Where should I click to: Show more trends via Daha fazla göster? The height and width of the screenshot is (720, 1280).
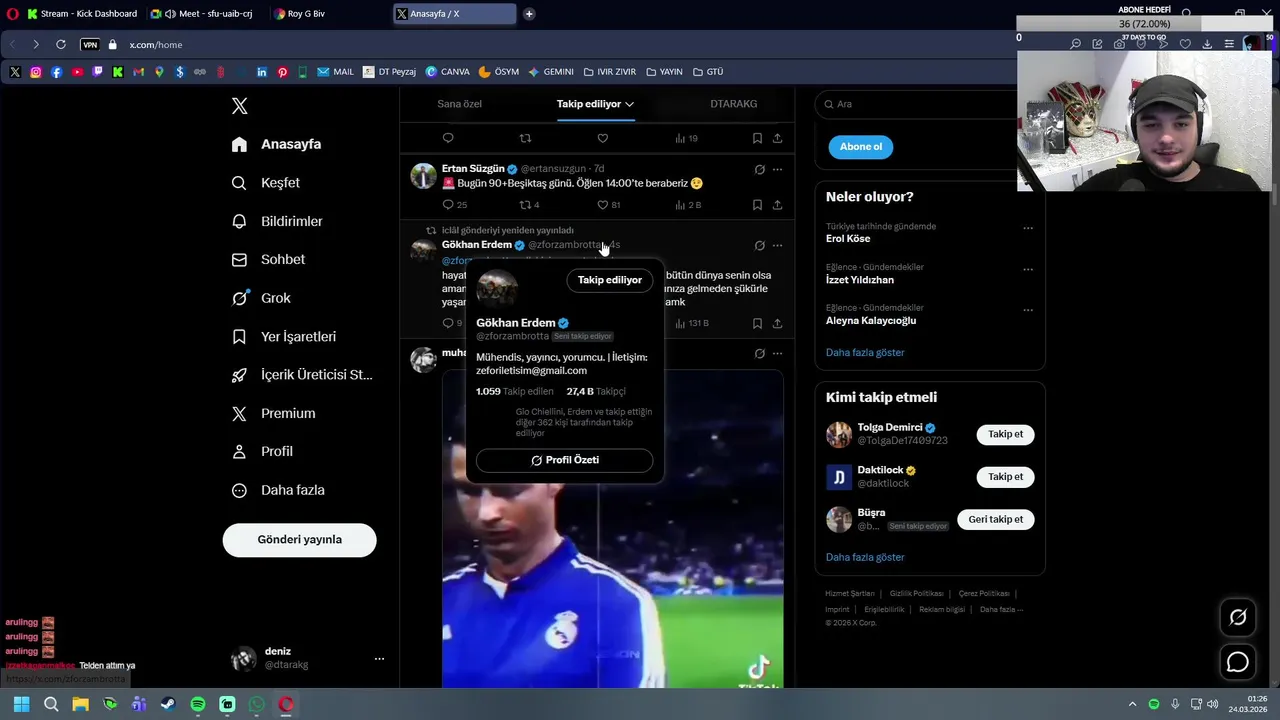pyautogui.click(x=865, y=353)
